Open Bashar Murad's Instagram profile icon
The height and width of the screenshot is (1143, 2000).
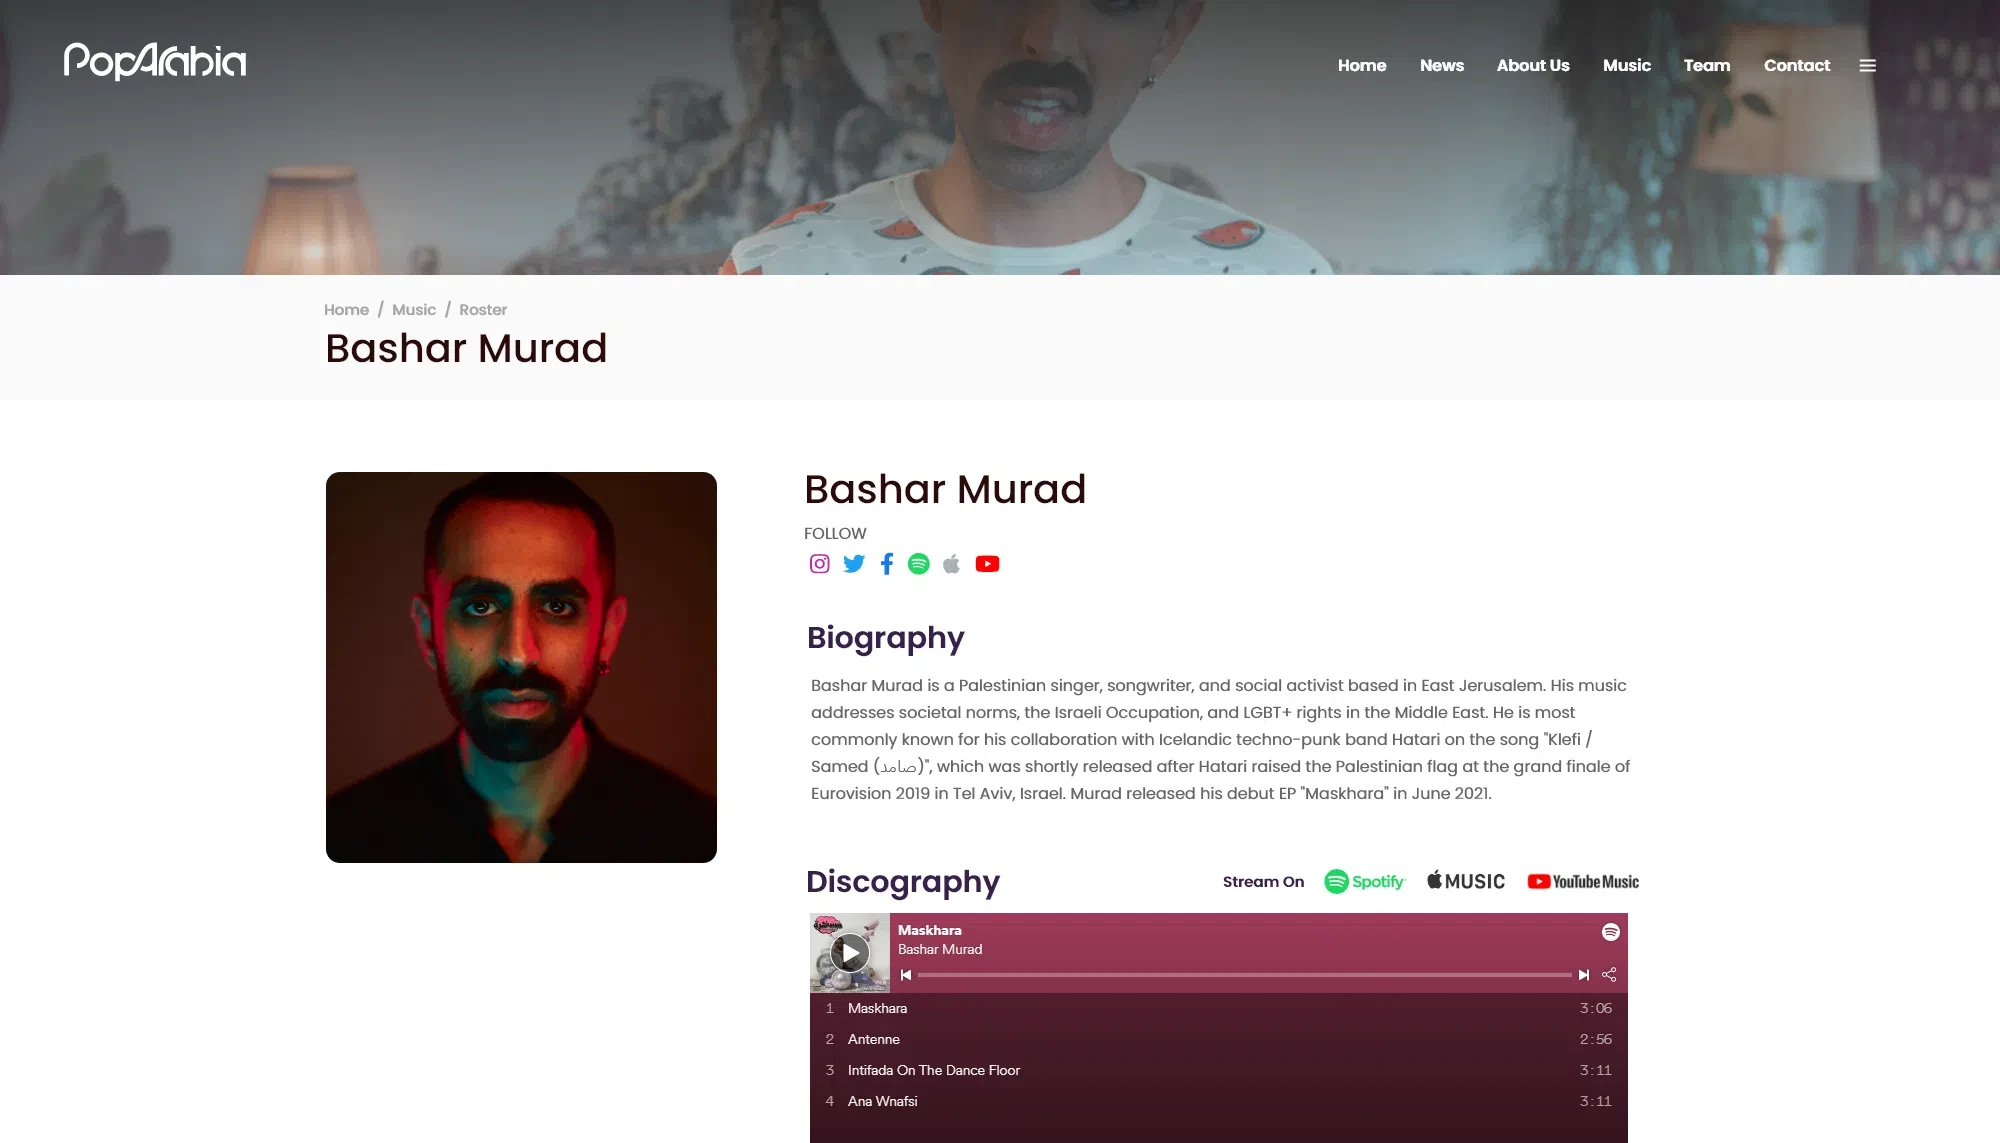tap(819, 564)
